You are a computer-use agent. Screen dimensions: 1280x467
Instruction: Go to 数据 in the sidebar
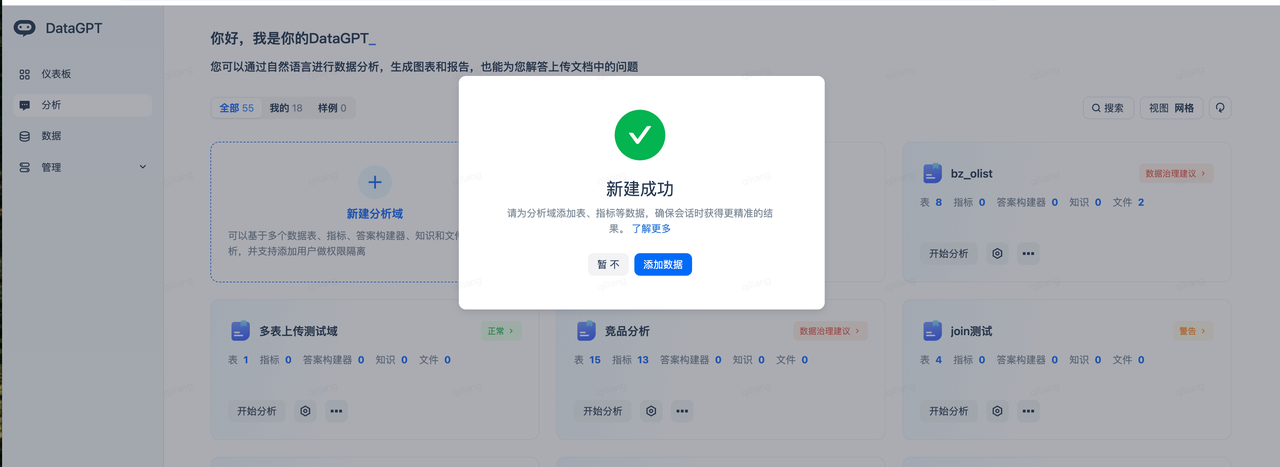coord(52,136)
